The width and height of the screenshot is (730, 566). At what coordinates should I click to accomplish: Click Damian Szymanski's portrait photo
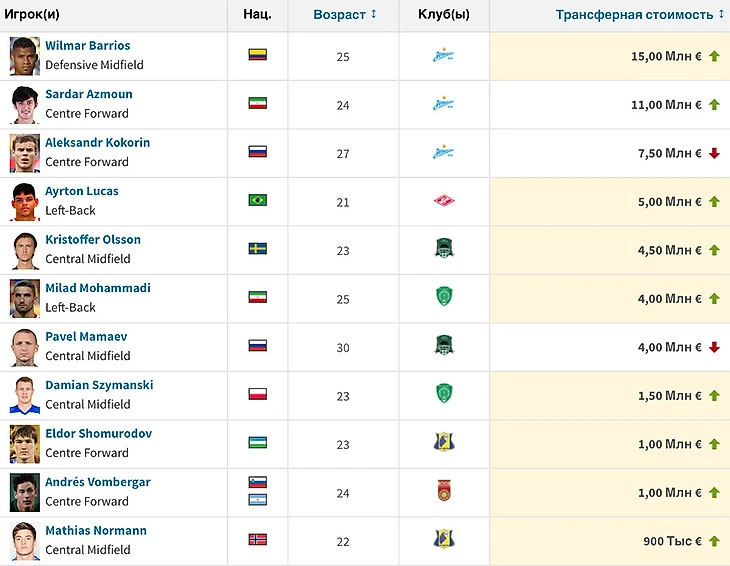pyautogui.click(x=24, y=395)
